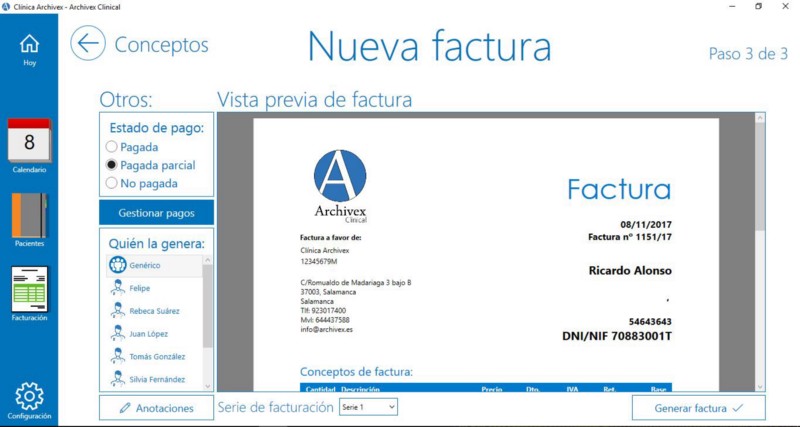Click the invoice preview scrollbar down arrow

pos(760,387)
